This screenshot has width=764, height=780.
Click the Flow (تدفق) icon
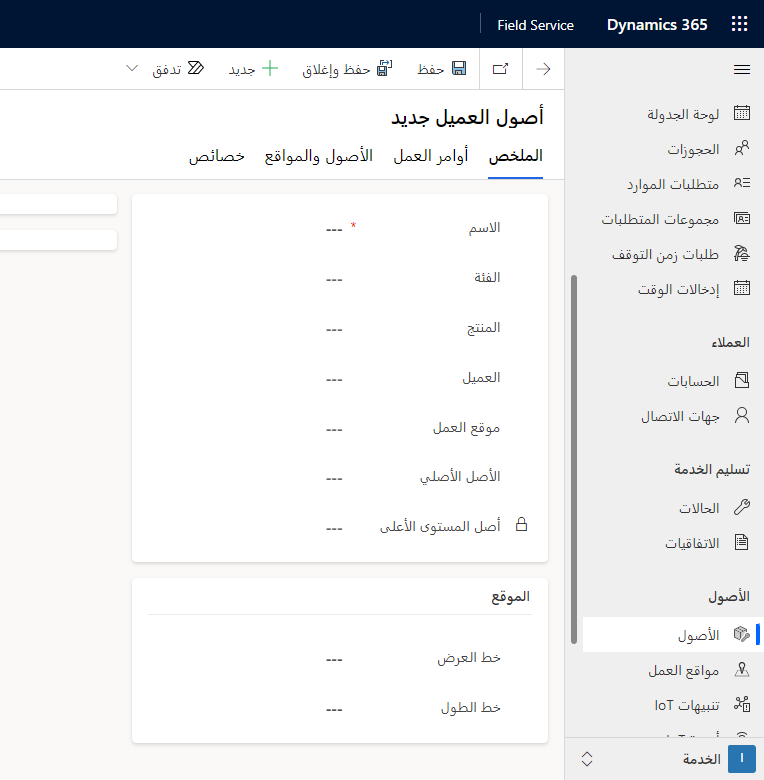(196, 68)
